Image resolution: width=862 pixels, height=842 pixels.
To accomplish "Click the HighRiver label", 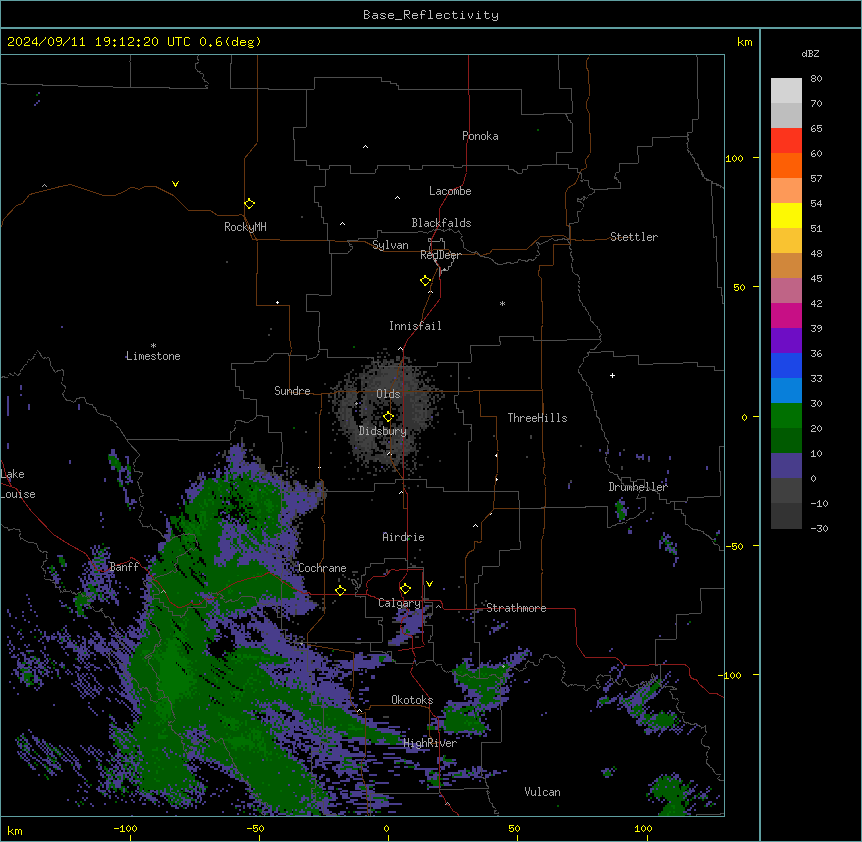I will [430, 743].
